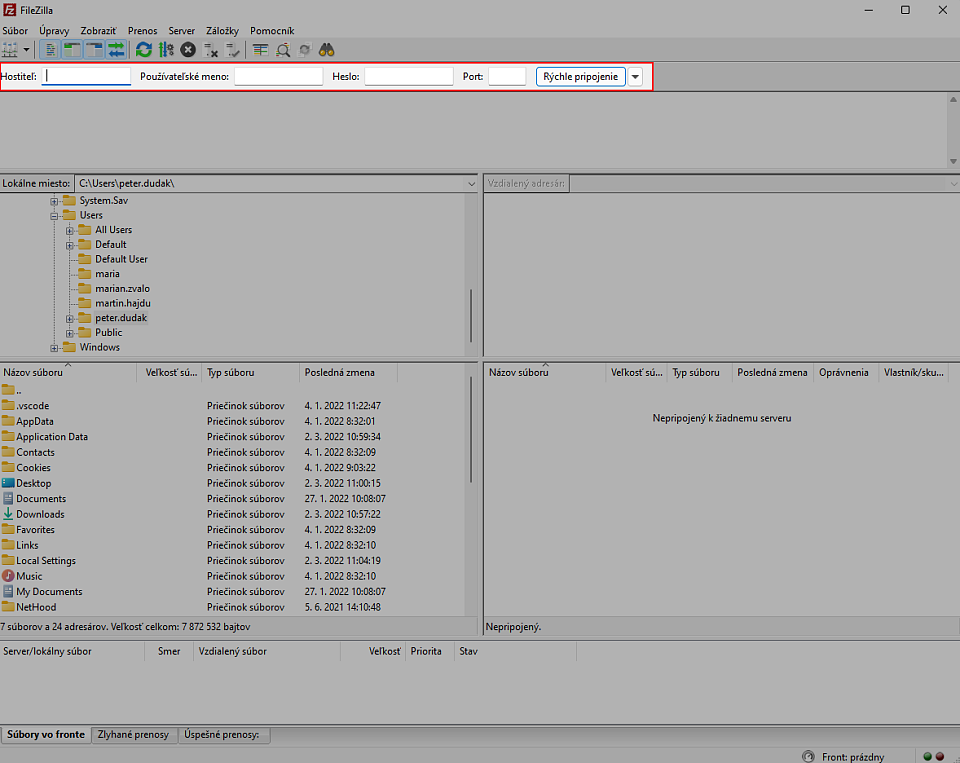Open the Úpravy menu
Viewport: 960px width, 763px height.
pos(54,31)
